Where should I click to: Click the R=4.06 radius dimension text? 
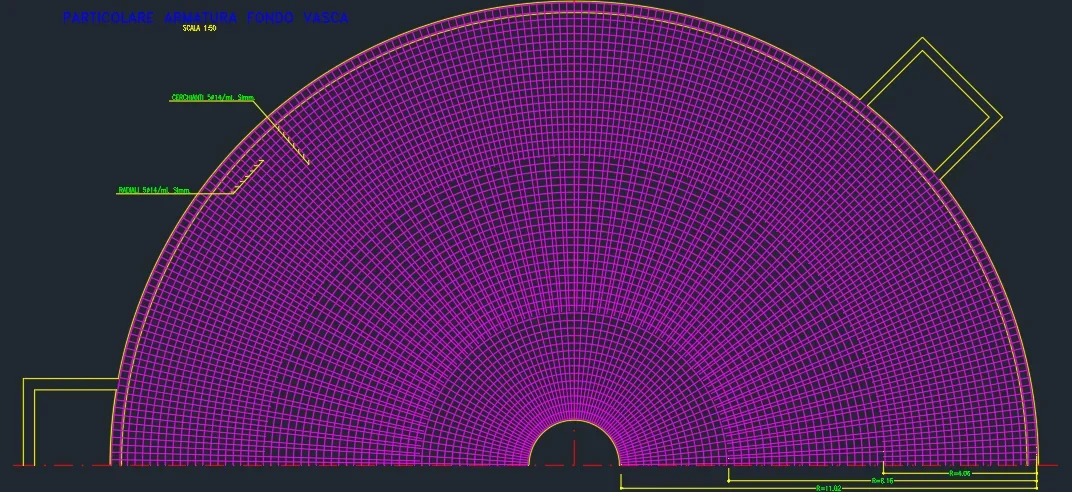(958, 473)
